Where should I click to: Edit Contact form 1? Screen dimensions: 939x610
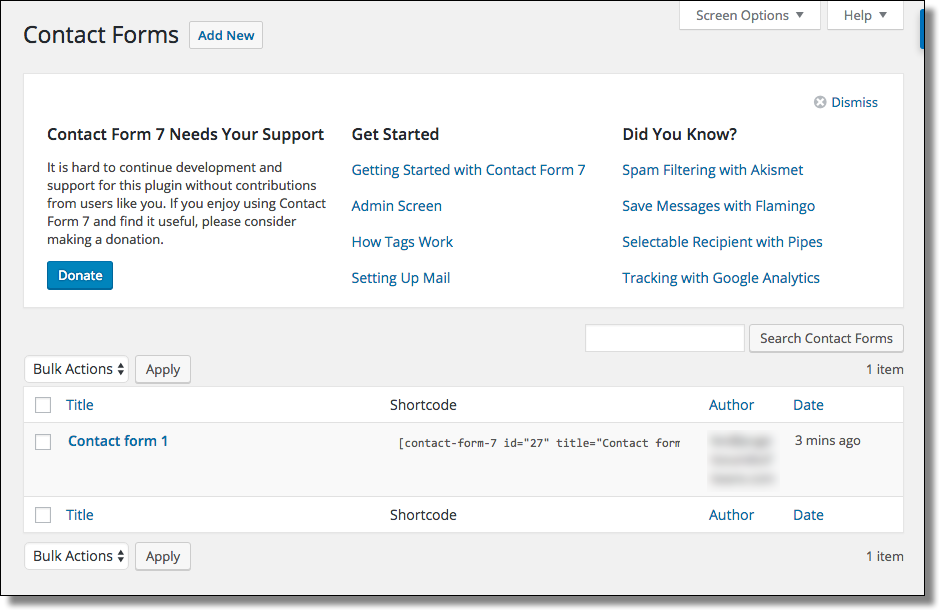tap(117, 440)
